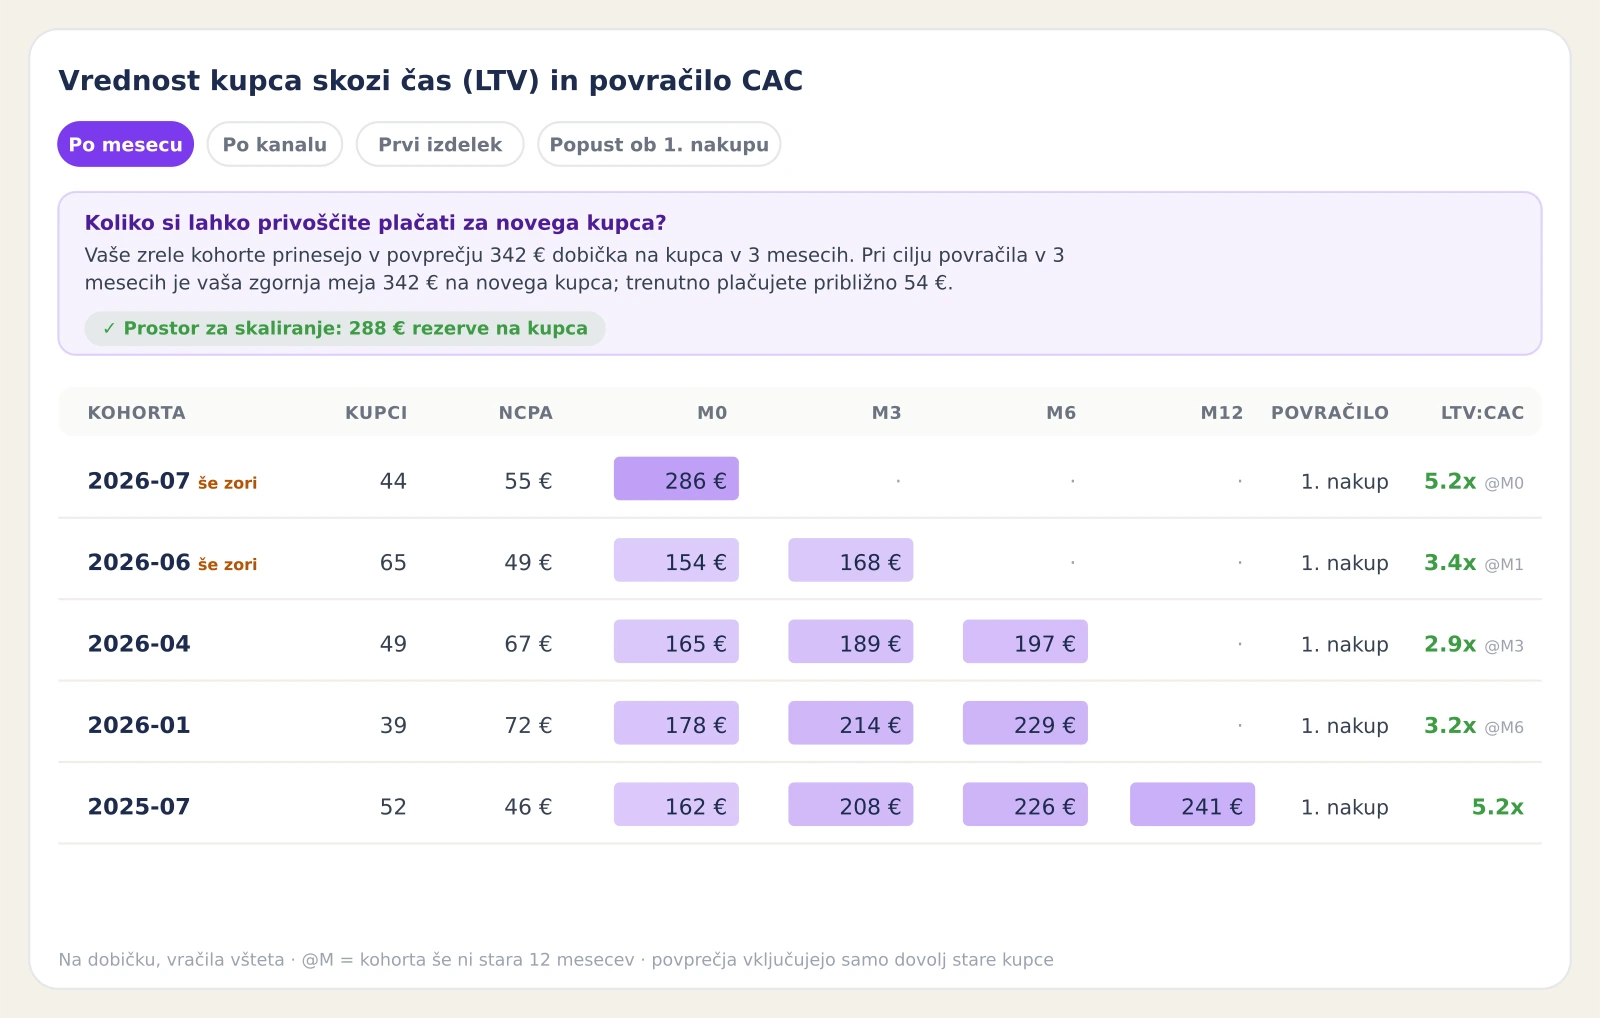
Task: Click the LTV:CAC column header
Action: click(x=1482, y=413)
